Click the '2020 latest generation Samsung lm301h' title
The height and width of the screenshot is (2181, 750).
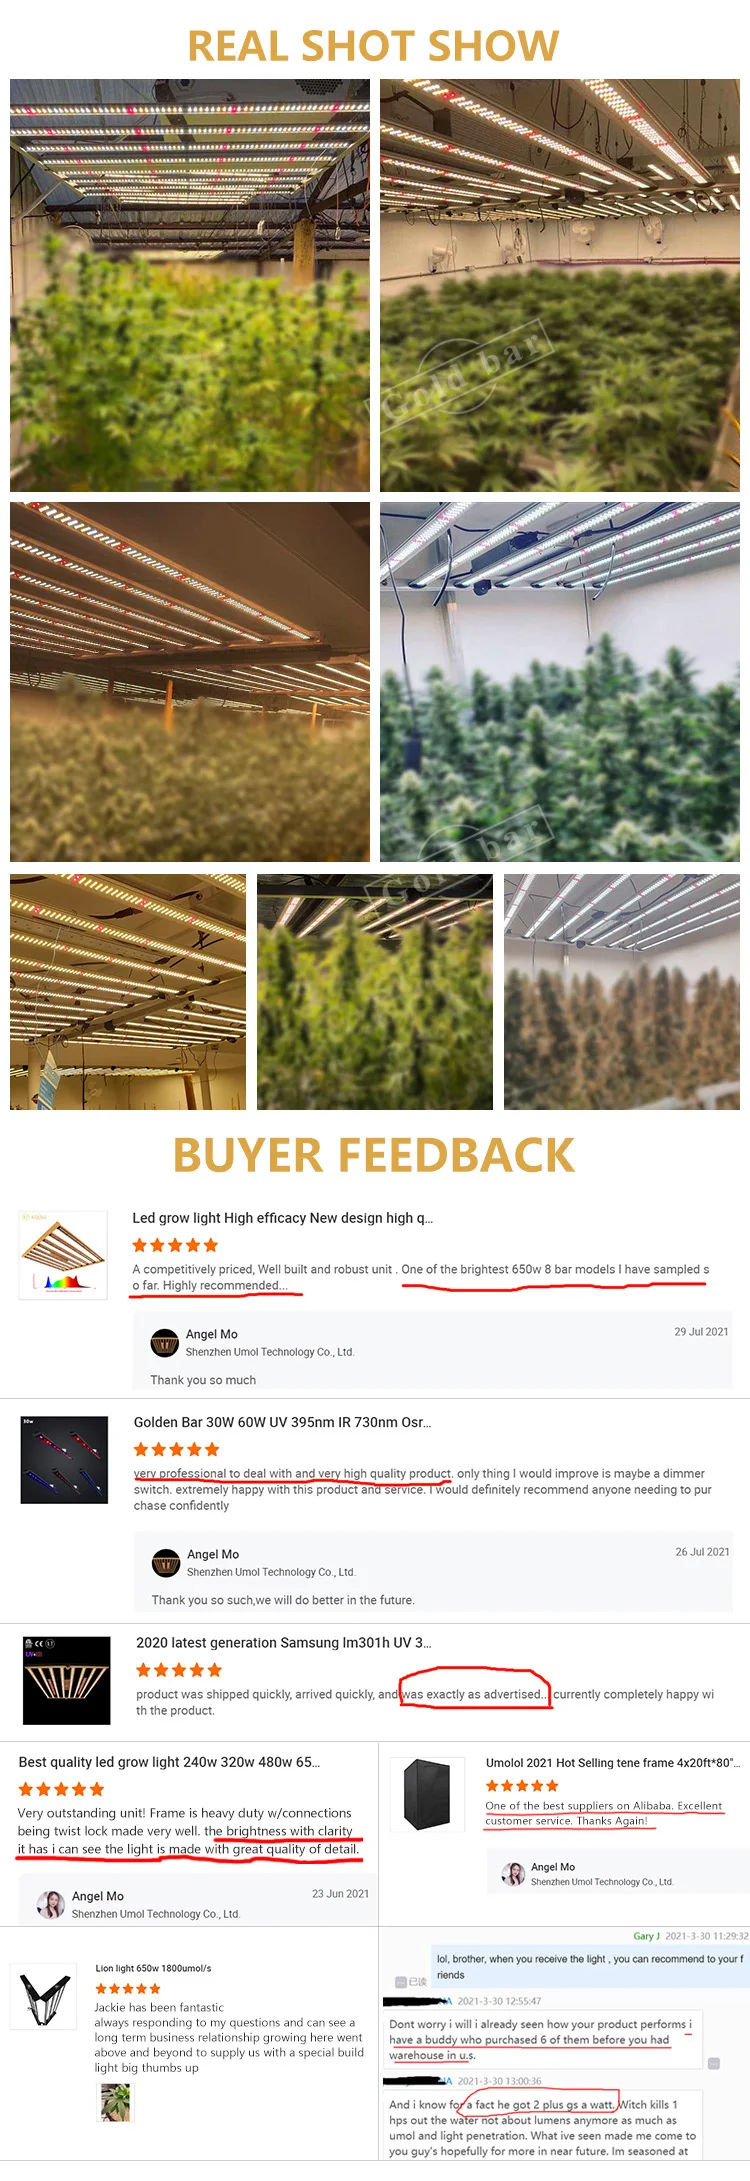[284, 1642]
